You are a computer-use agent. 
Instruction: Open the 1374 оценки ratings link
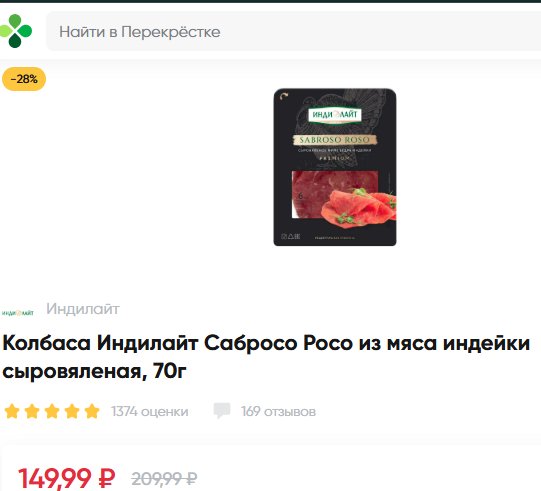150,412
